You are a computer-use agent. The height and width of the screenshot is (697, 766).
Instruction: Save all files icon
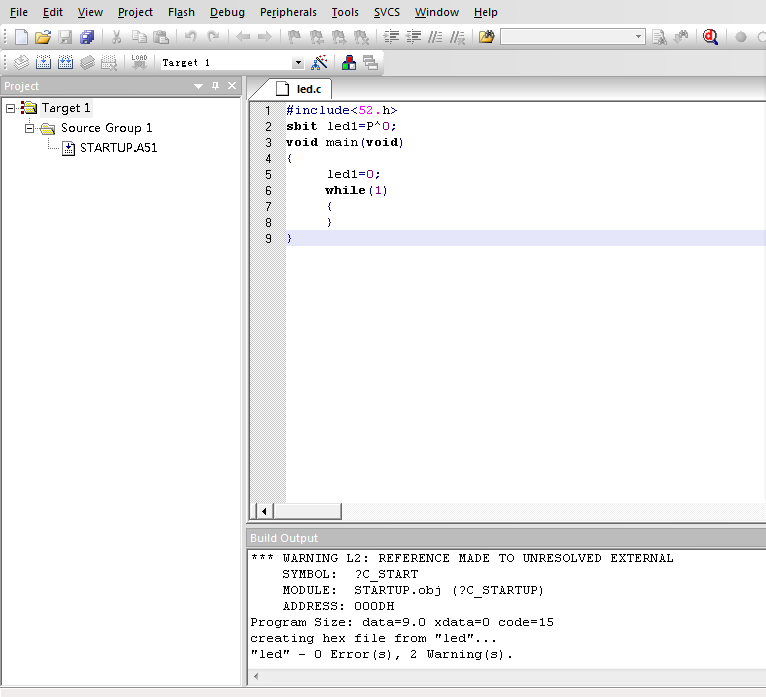tap(87, 37)
